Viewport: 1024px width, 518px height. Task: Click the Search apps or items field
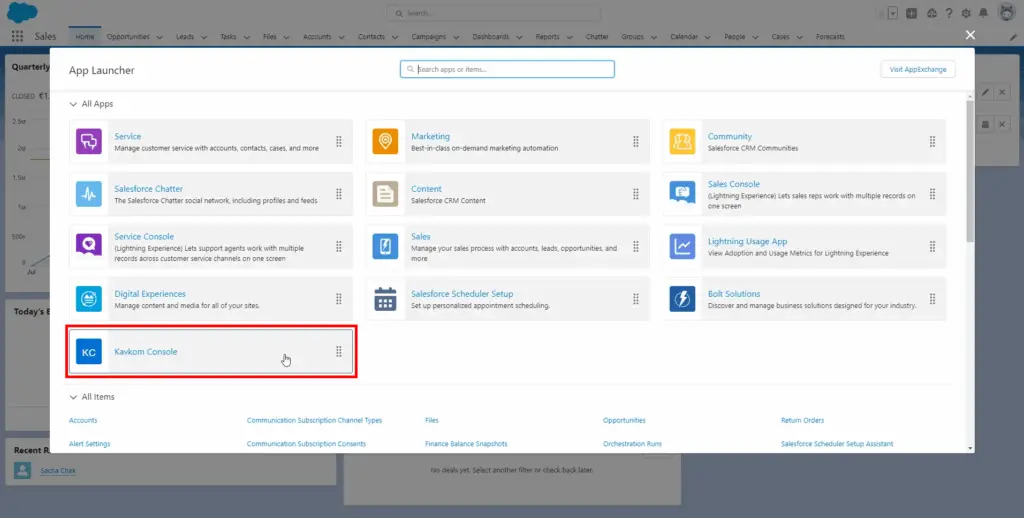click(507, 69)
